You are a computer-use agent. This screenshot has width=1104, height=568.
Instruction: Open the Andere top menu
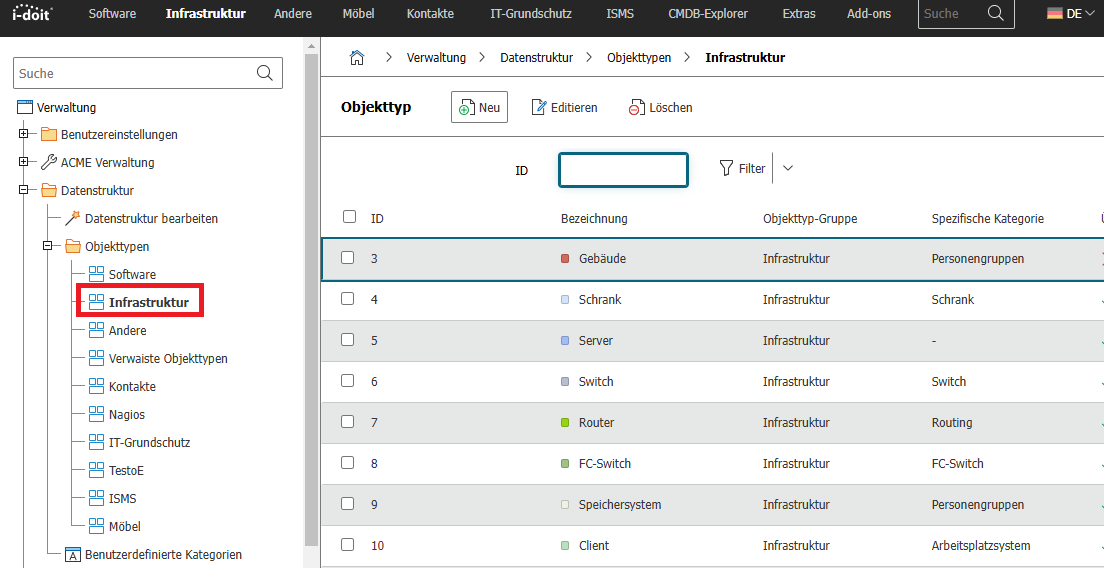[x=292, y=13]
